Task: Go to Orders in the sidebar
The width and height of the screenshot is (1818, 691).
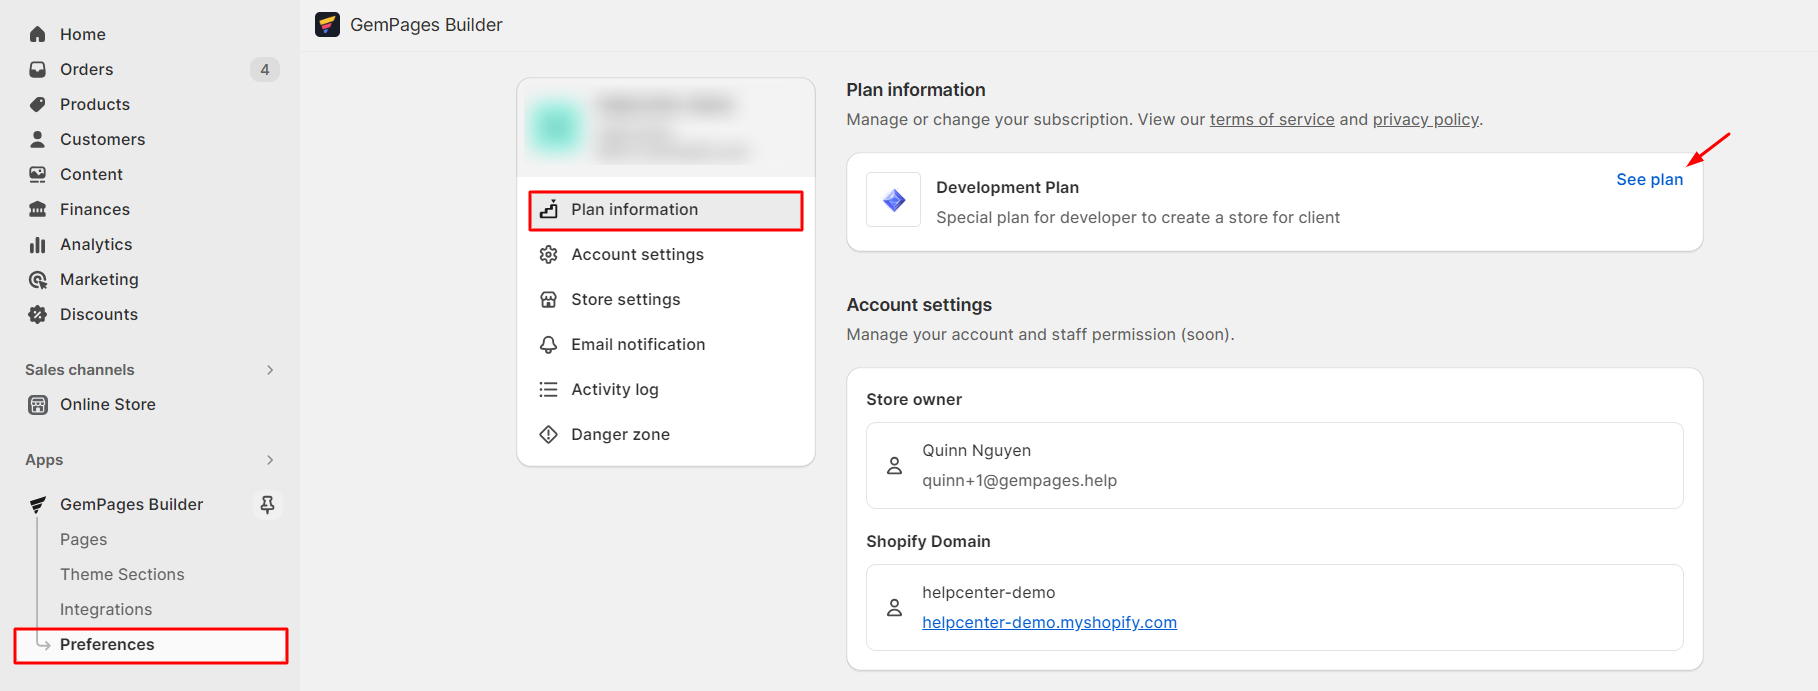Action: coord(86,69)
